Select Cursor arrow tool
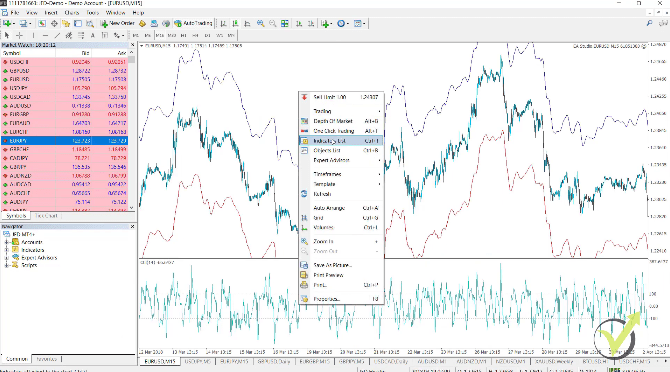The width and height of the screenshot is (670, 372). (x=7, y=35)
